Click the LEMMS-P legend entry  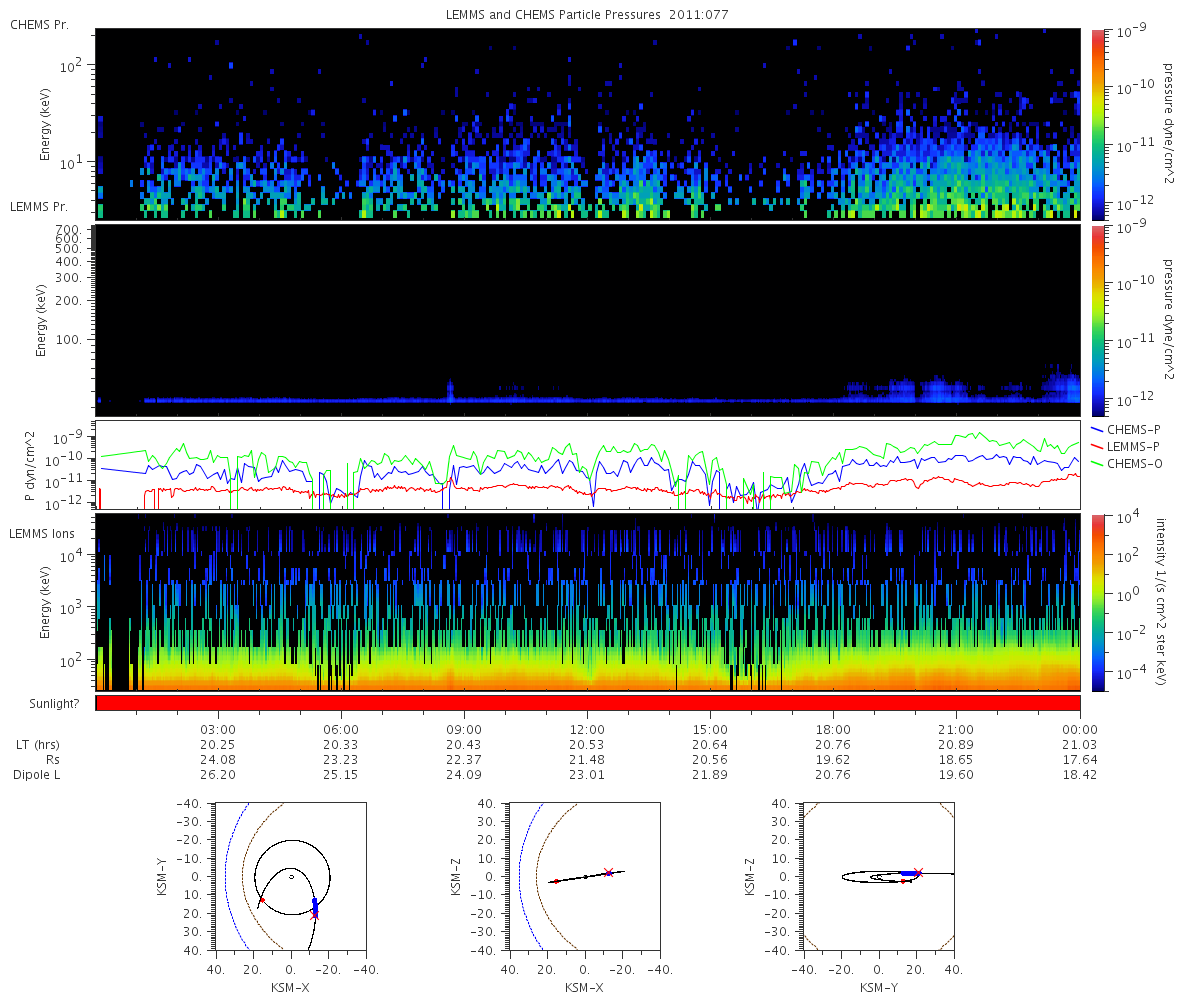pyautogui.click(x=1132, y=446)
